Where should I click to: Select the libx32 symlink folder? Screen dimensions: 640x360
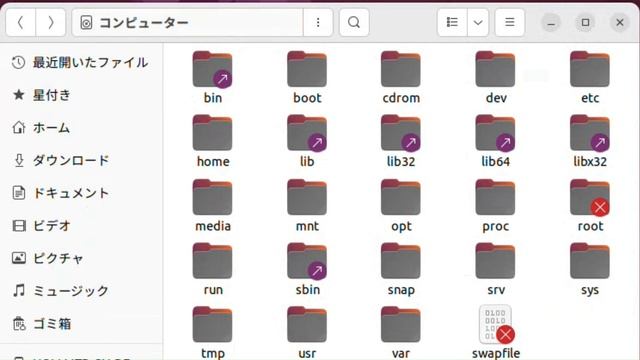(590, 133)
